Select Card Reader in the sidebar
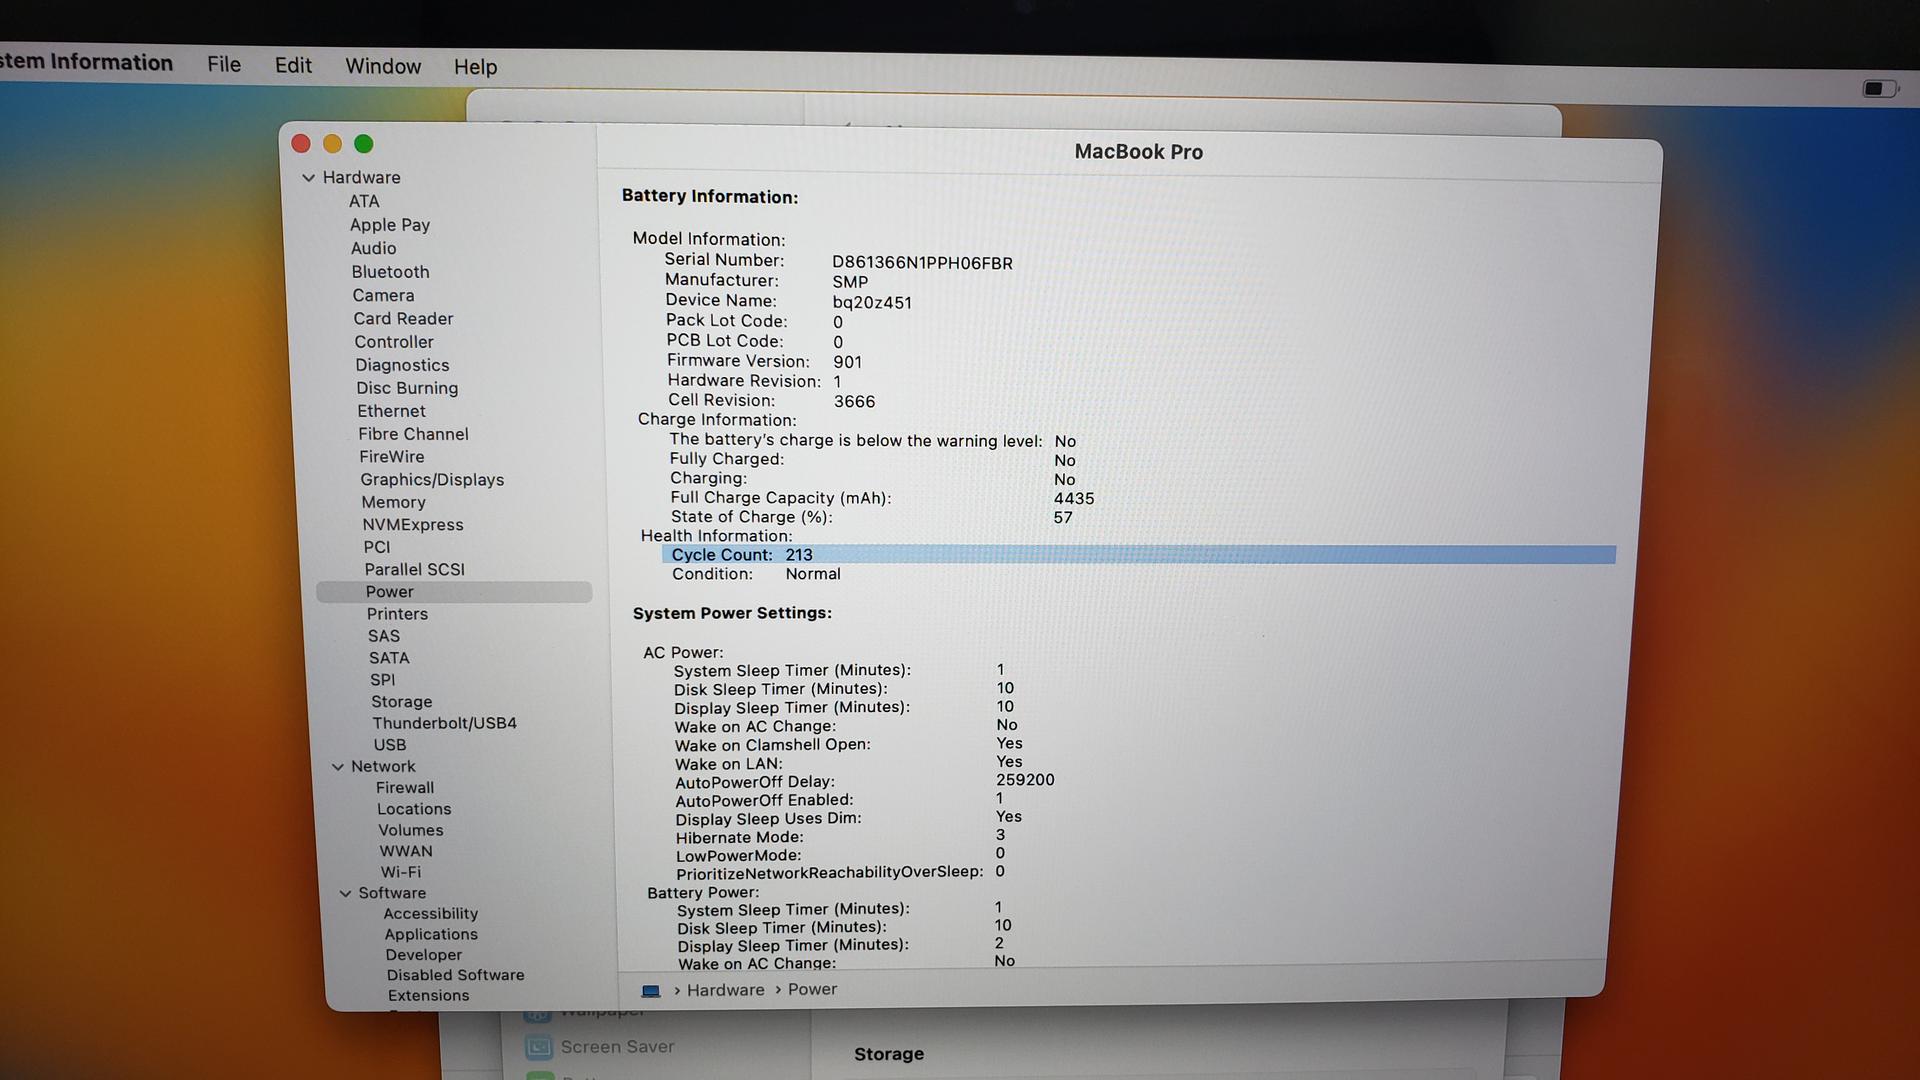 (x=403, y=318)
